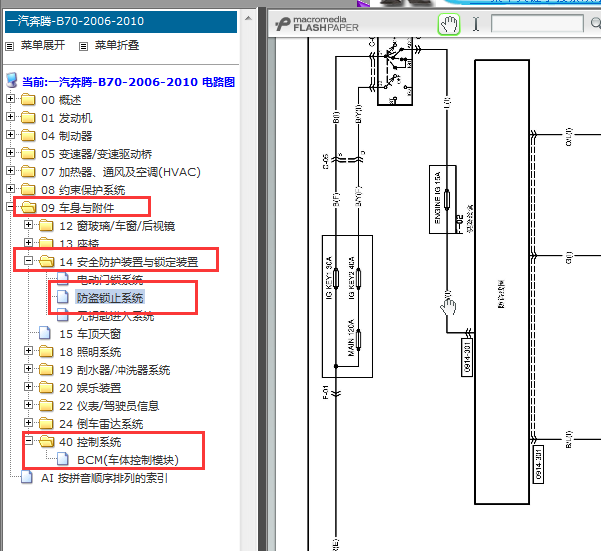Focus the FlashPaper search text field
Viewport: 601px width, 551px height.
click(x=537, y=24)
